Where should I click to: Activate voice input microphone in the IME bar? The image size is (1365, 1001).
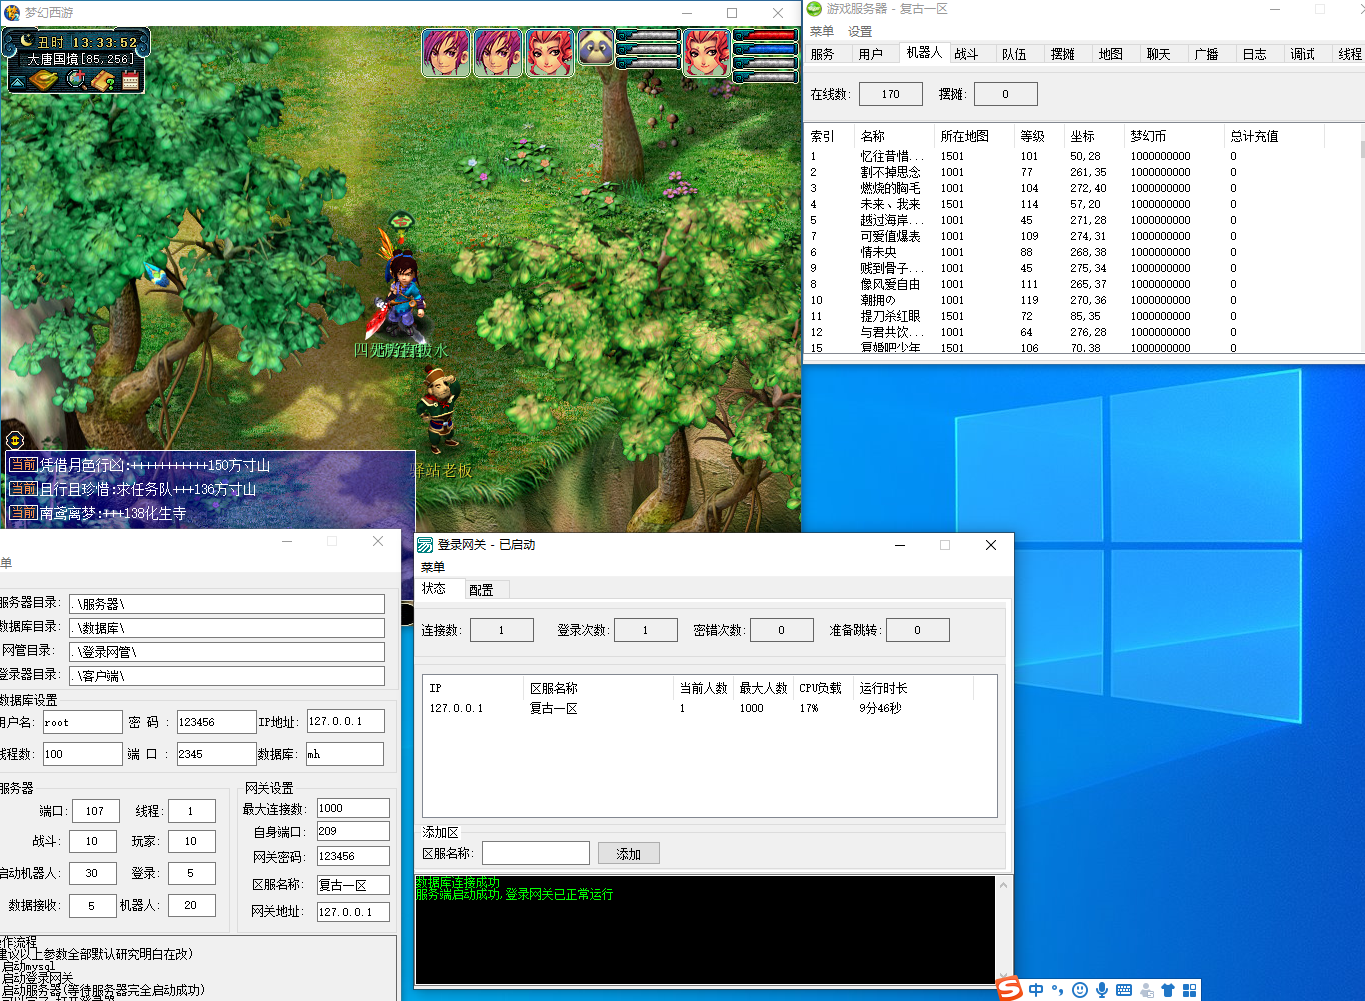point(1101,990)
